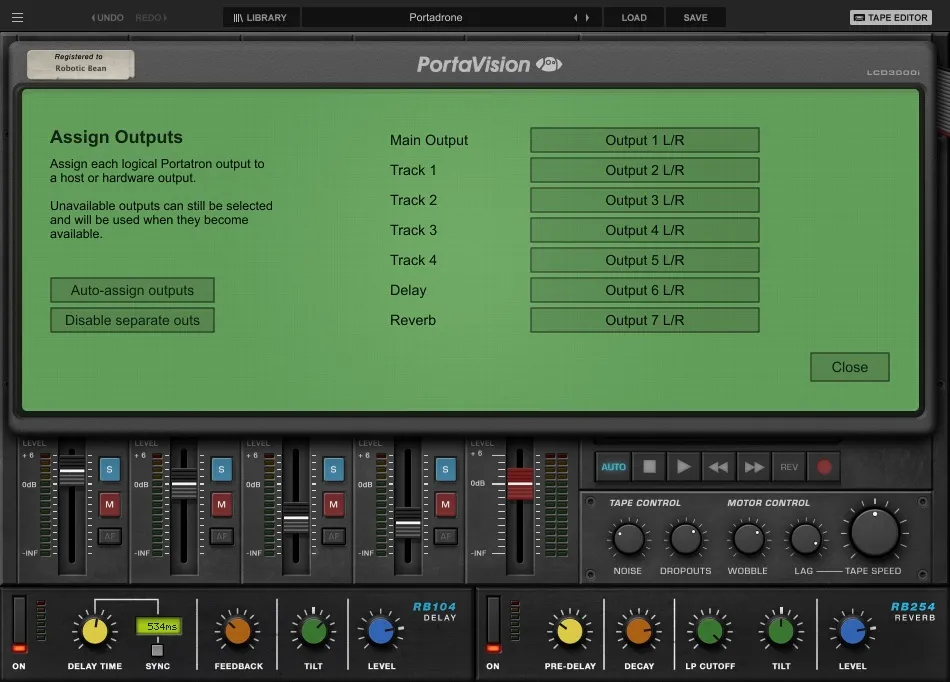Click the Undo button

(x=107, y=18)
